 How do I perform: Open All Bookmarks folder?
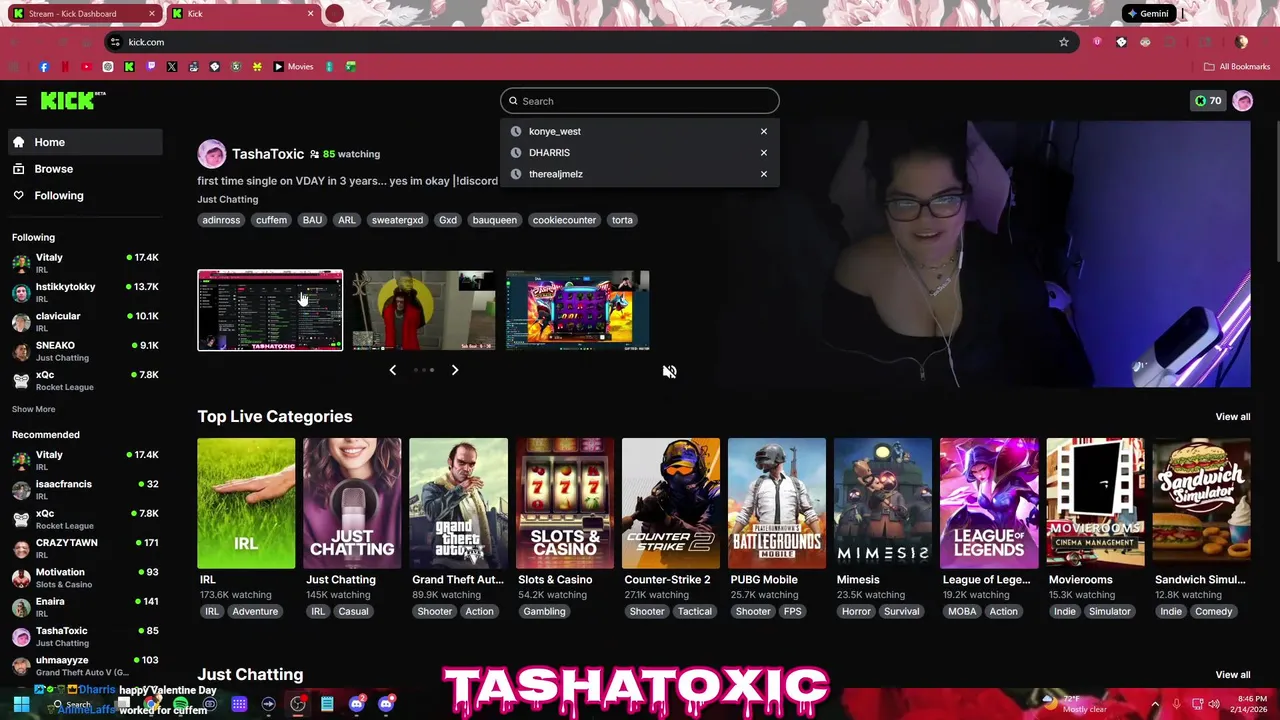(x=1237, y=67)
